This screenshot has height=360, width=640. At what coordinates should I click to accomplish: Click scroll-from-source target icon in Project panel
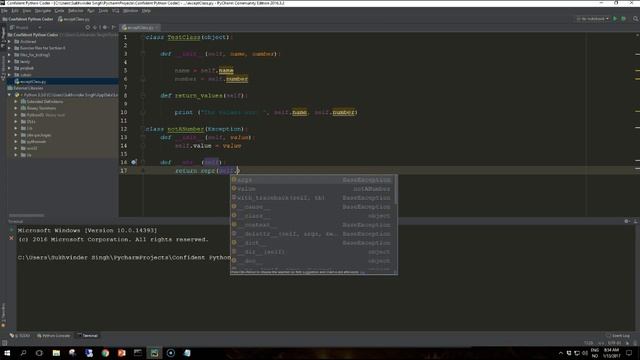pos(87,27)
